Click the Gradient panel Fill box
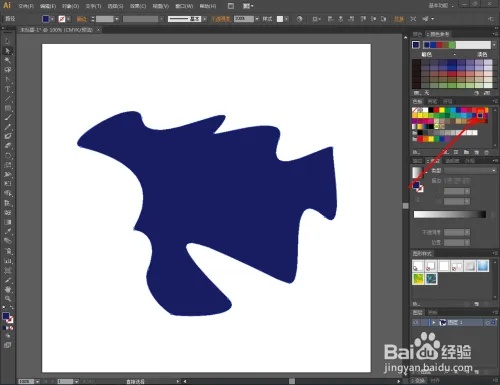The width and height of the screenshot is (500, 385). click(x=416, y=185)
